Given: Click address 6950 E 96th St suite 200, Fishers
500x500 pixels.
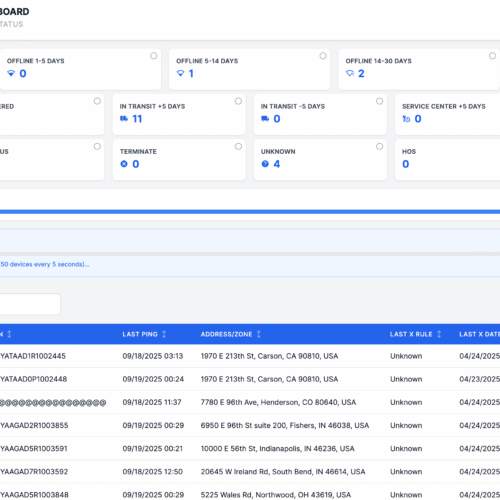Looking at the screenshot, I should (x=285, y=425).
